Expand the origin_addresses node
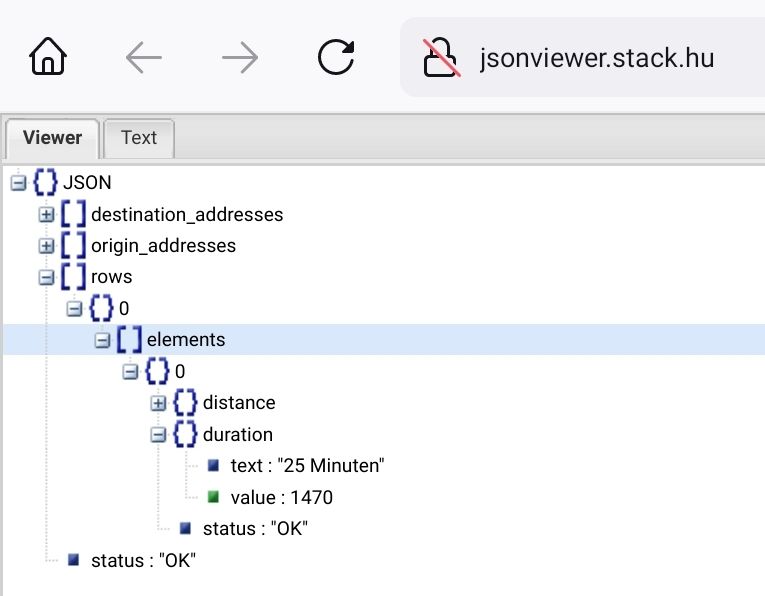The image size is (765, 596). point(45,246)
